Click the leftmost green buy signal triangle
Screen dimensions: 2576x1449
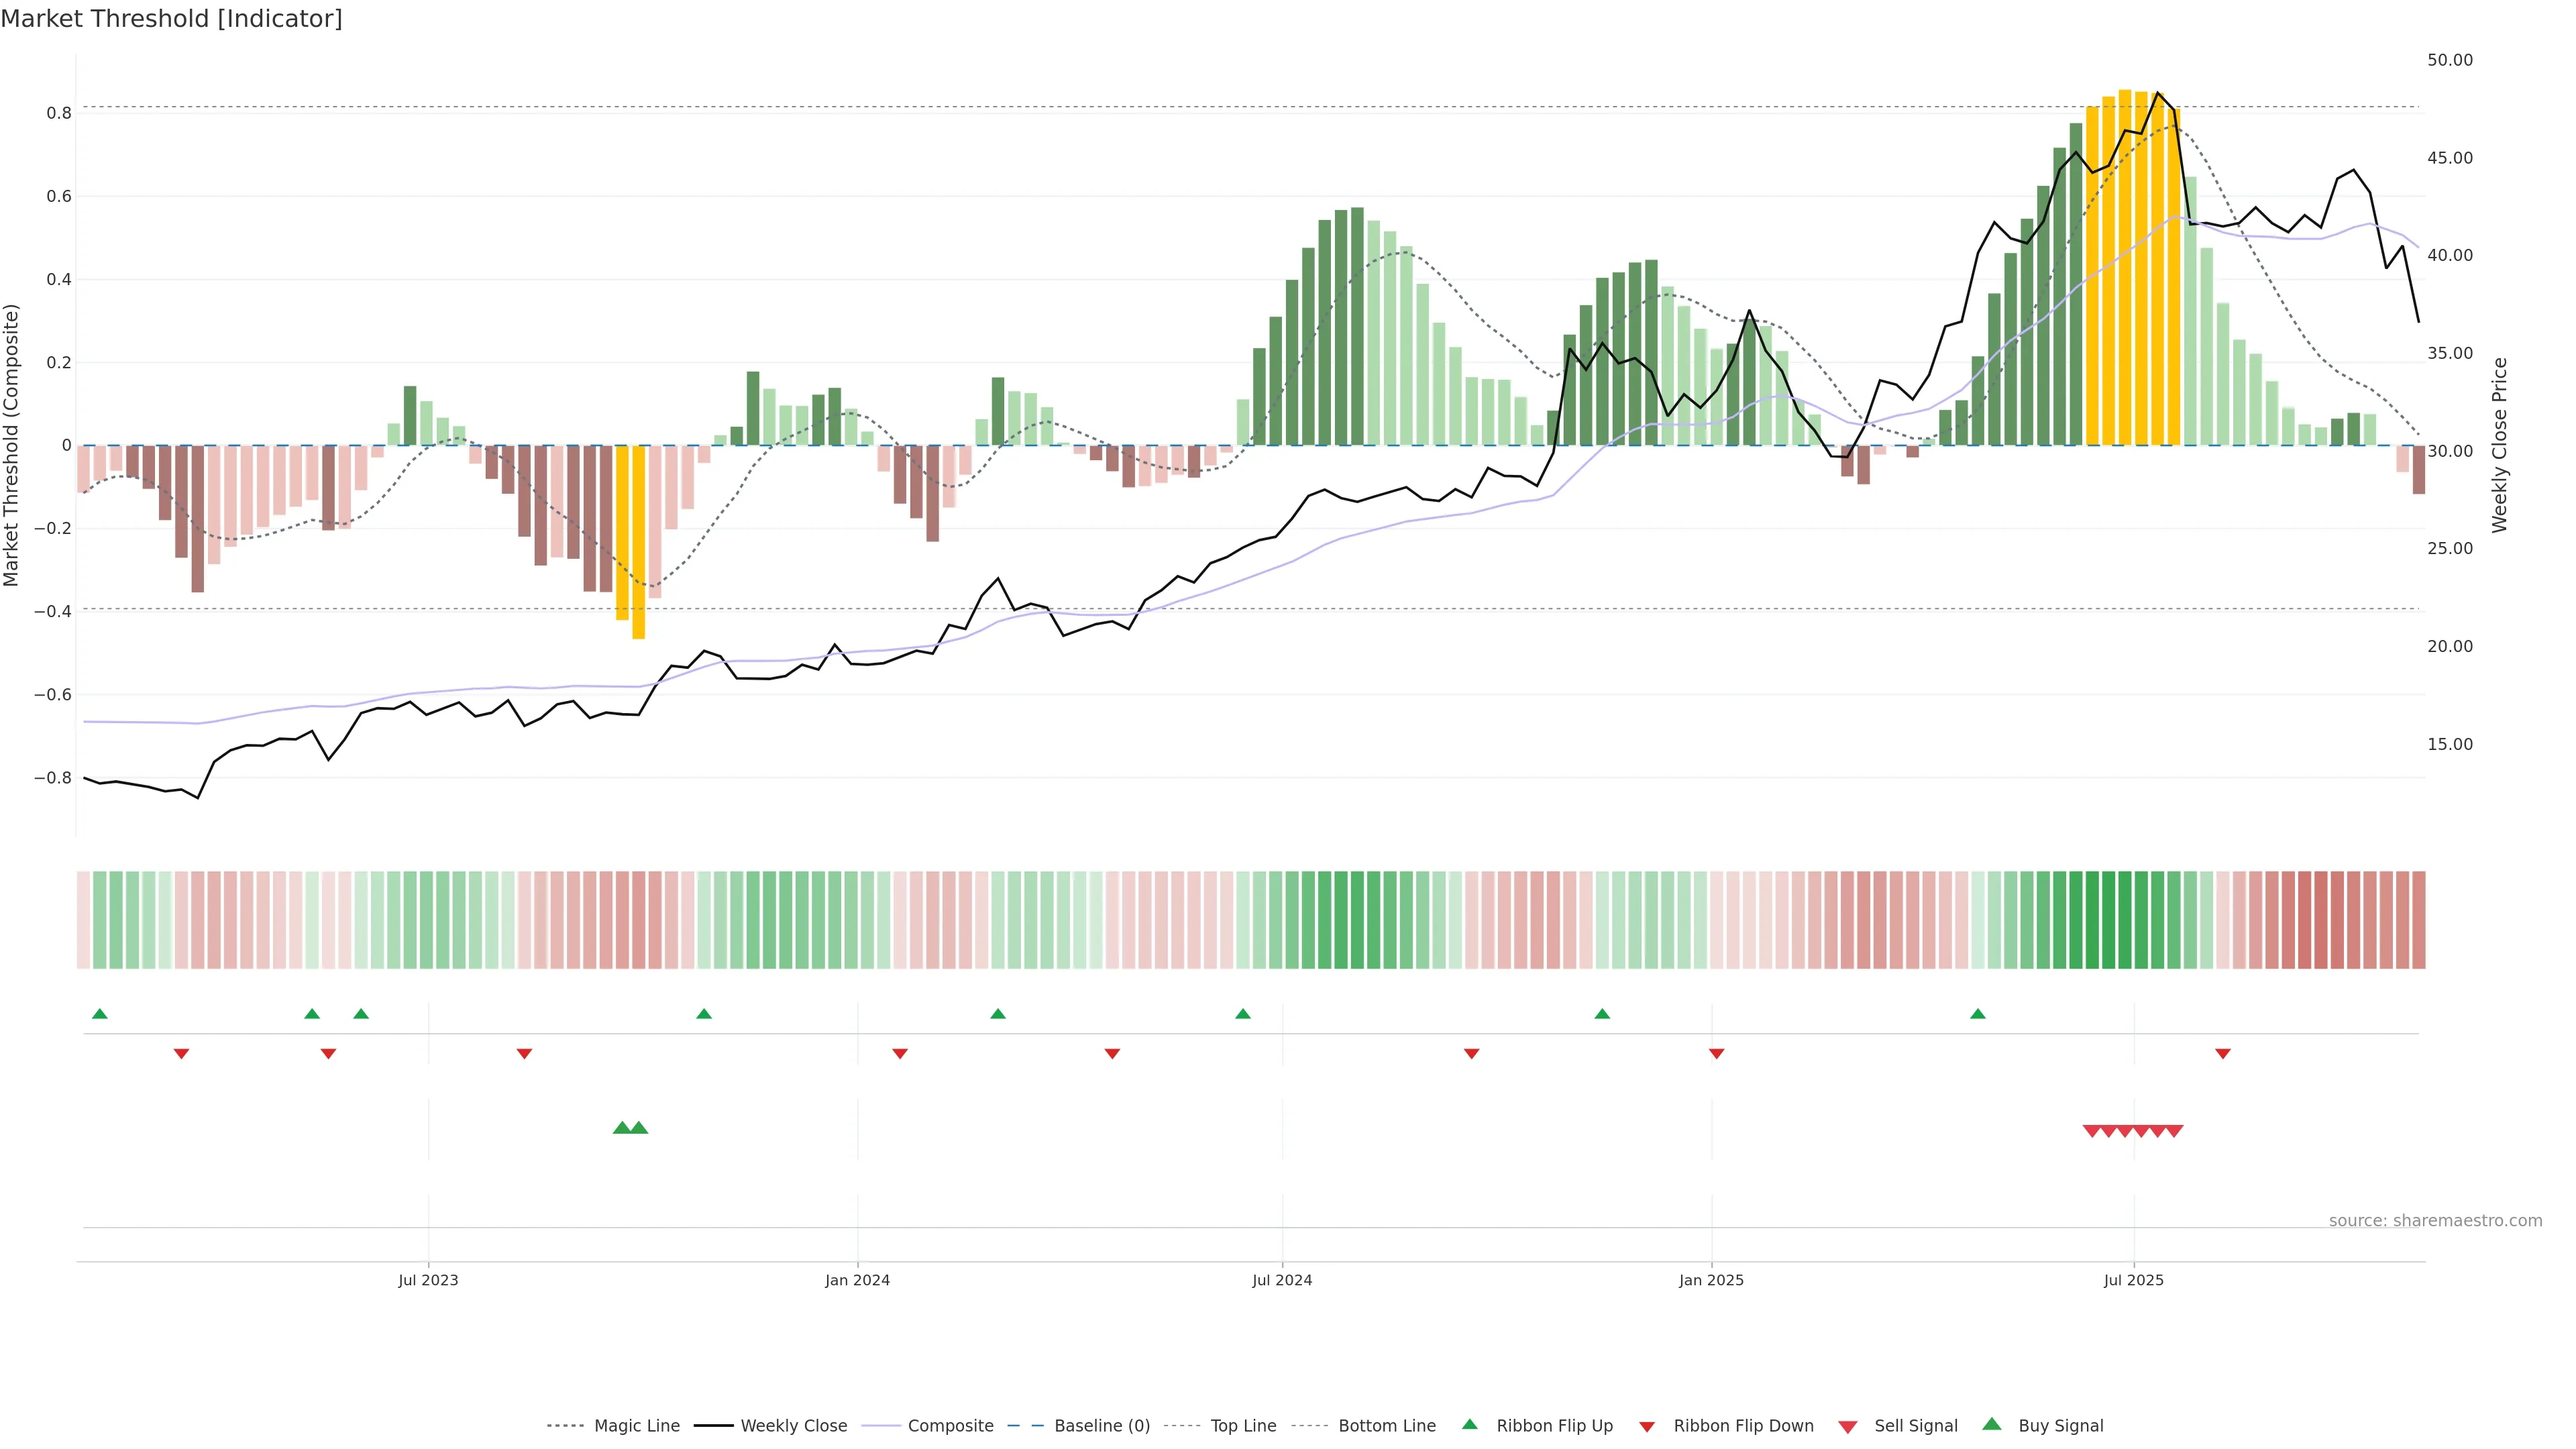point(622,1128)
